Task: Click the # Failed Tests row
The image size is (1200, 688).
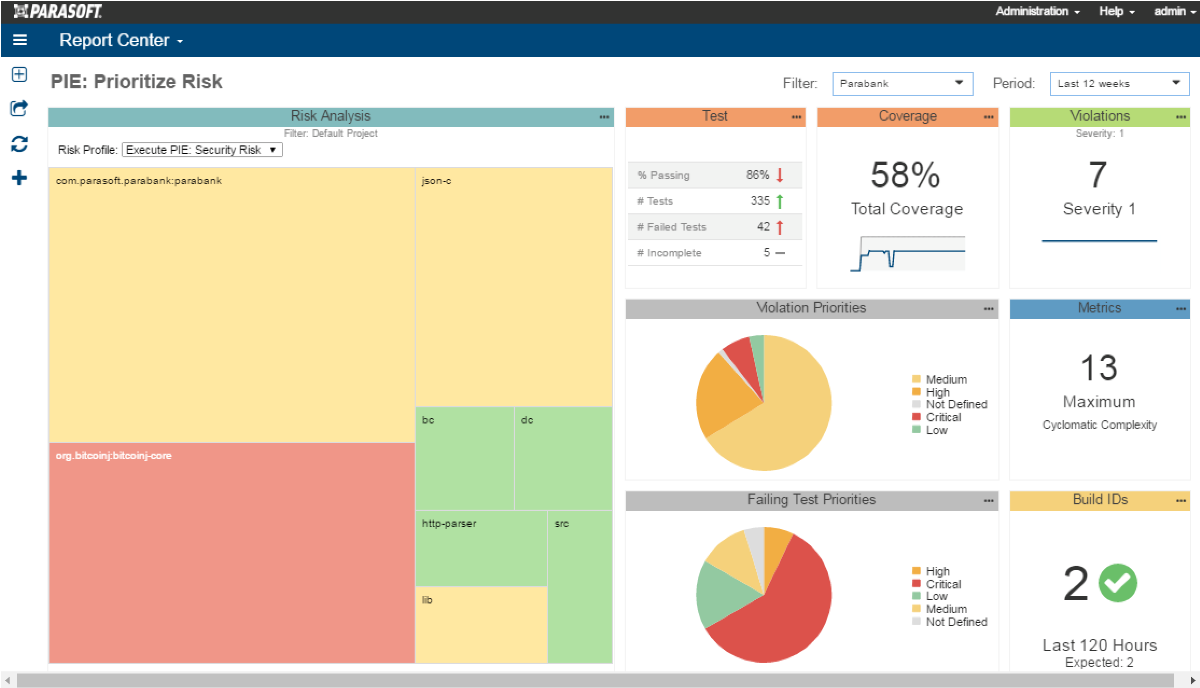Action: coord(715,227)
